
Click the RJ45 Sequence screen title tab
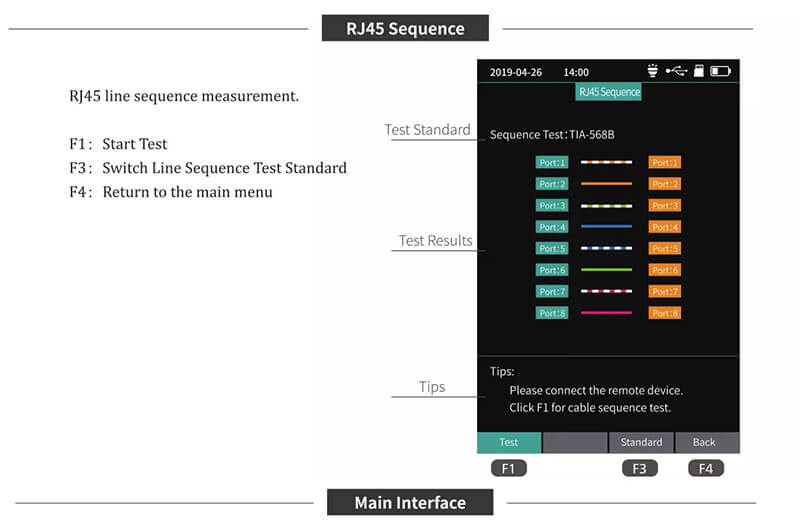[609, 92]
